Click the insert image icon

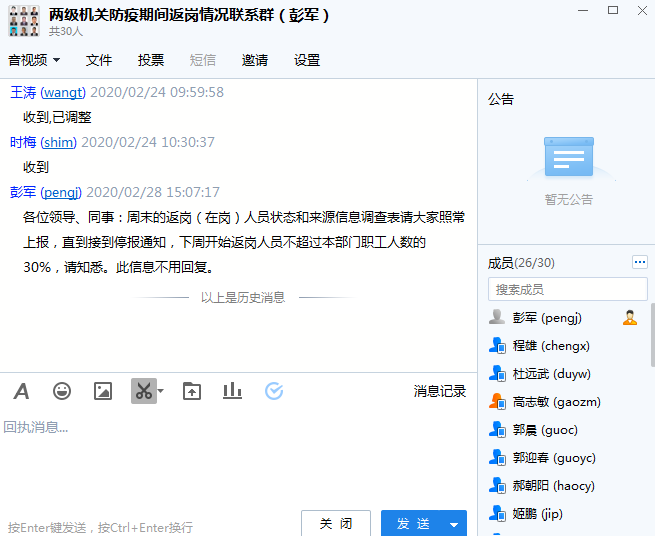[103, 391]
